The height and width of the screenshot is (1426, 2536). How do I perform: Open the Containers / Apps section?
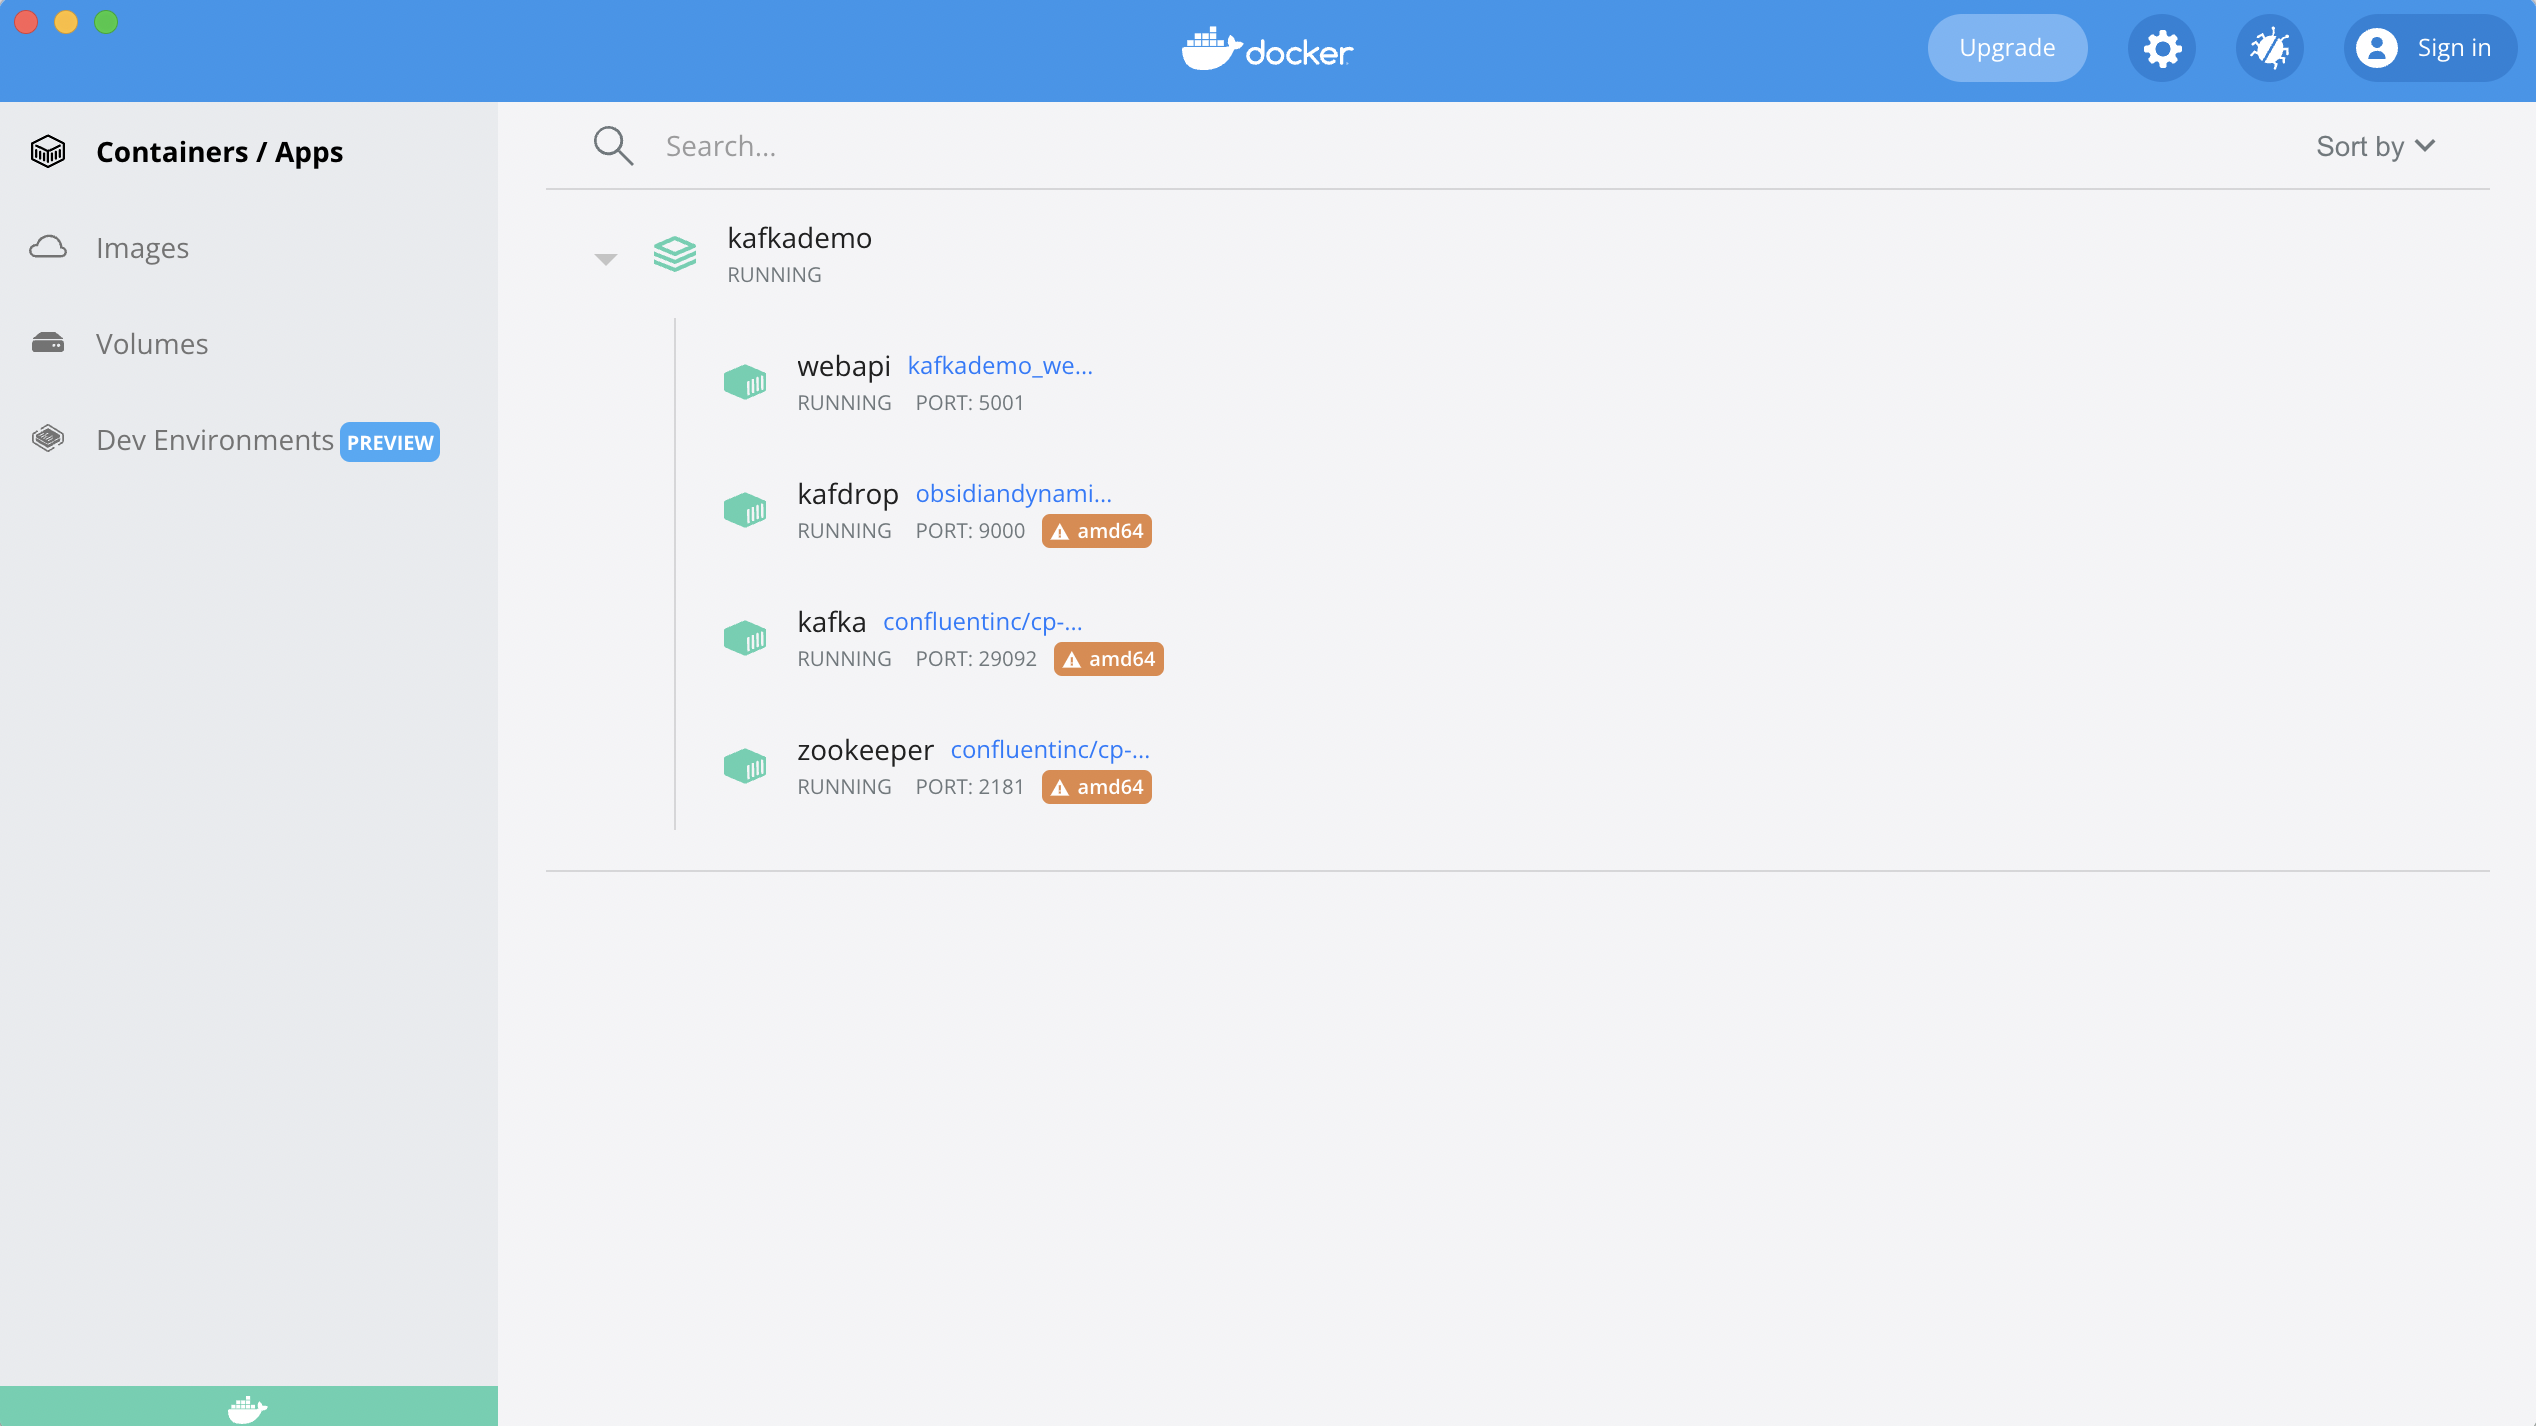click(x=219, y=152)
